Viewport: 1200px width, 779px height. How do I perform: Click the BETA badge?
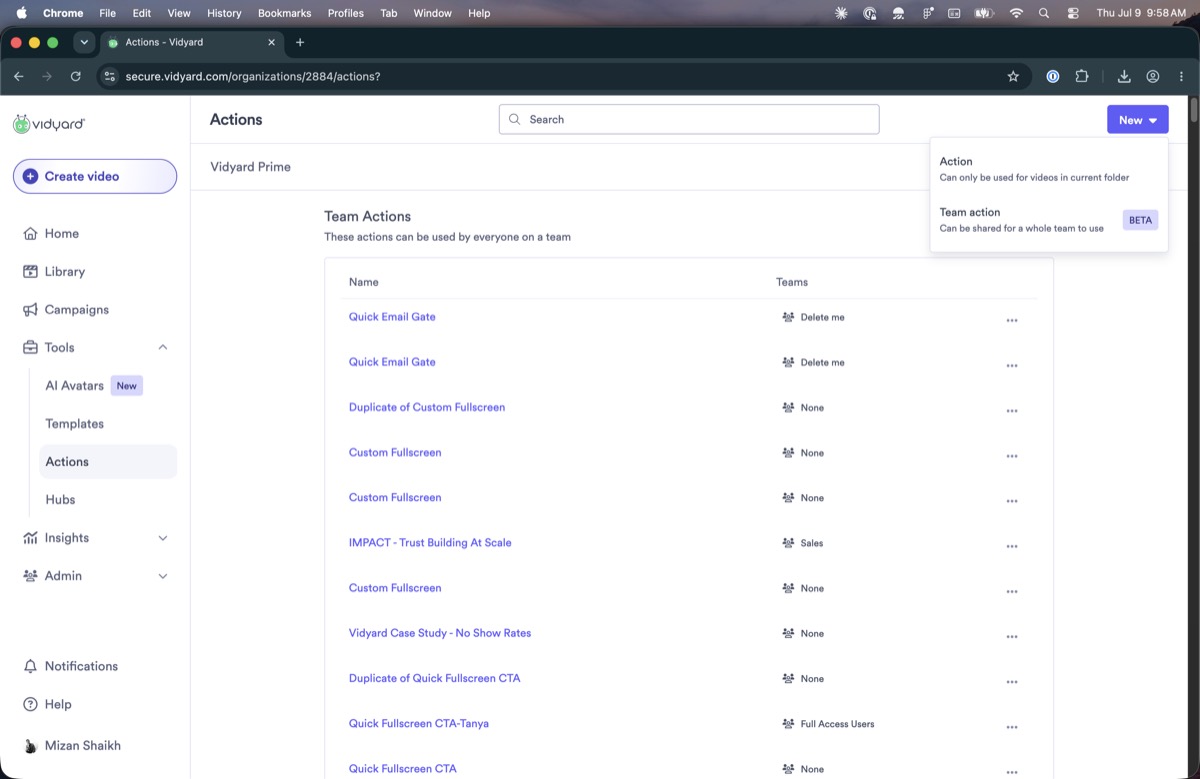pyautogui.click(x=1140, y=220)
